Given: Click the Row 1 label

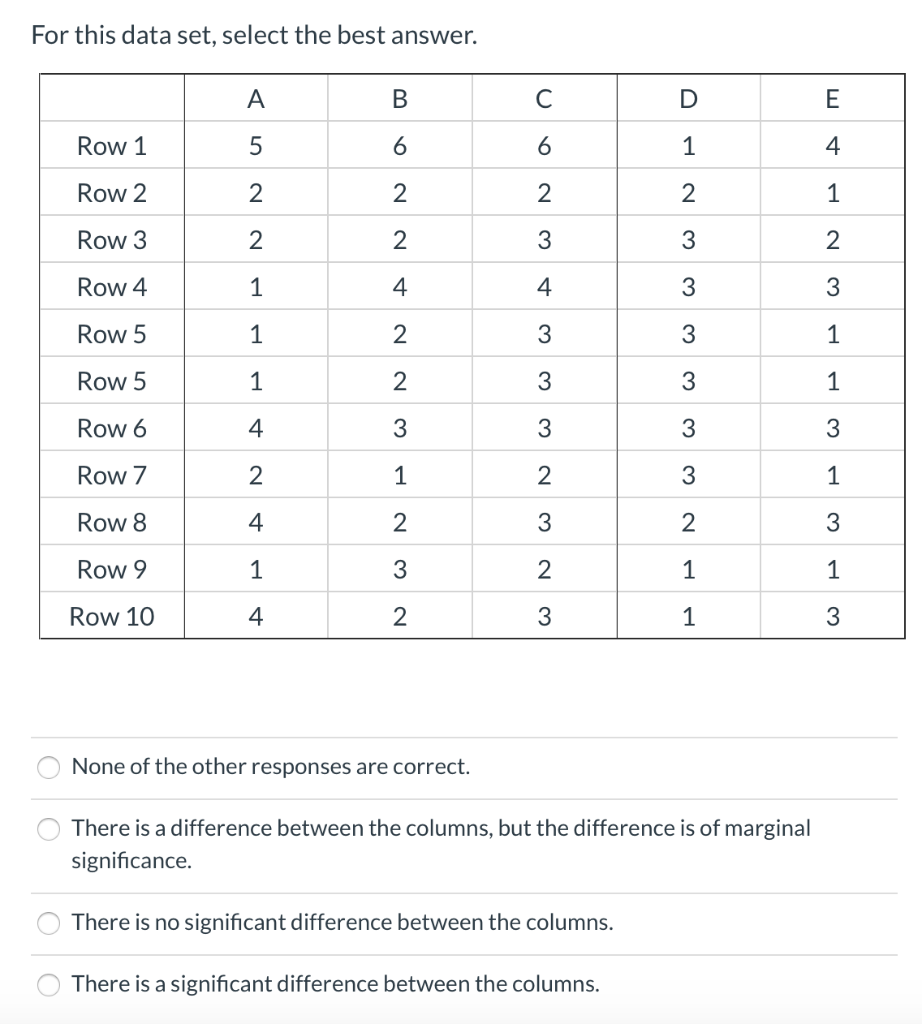Looking at the screenshot, I should point(110,145).
